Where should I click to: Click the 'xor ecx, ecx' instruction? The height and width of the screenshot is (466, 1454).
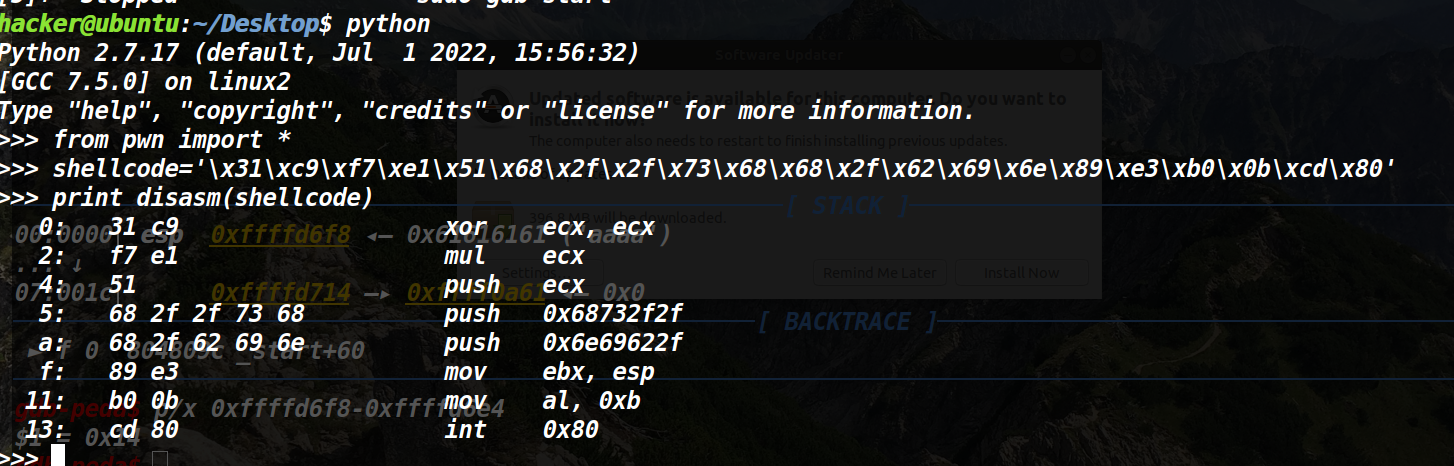pyautogui.click(x=548, y=227)
